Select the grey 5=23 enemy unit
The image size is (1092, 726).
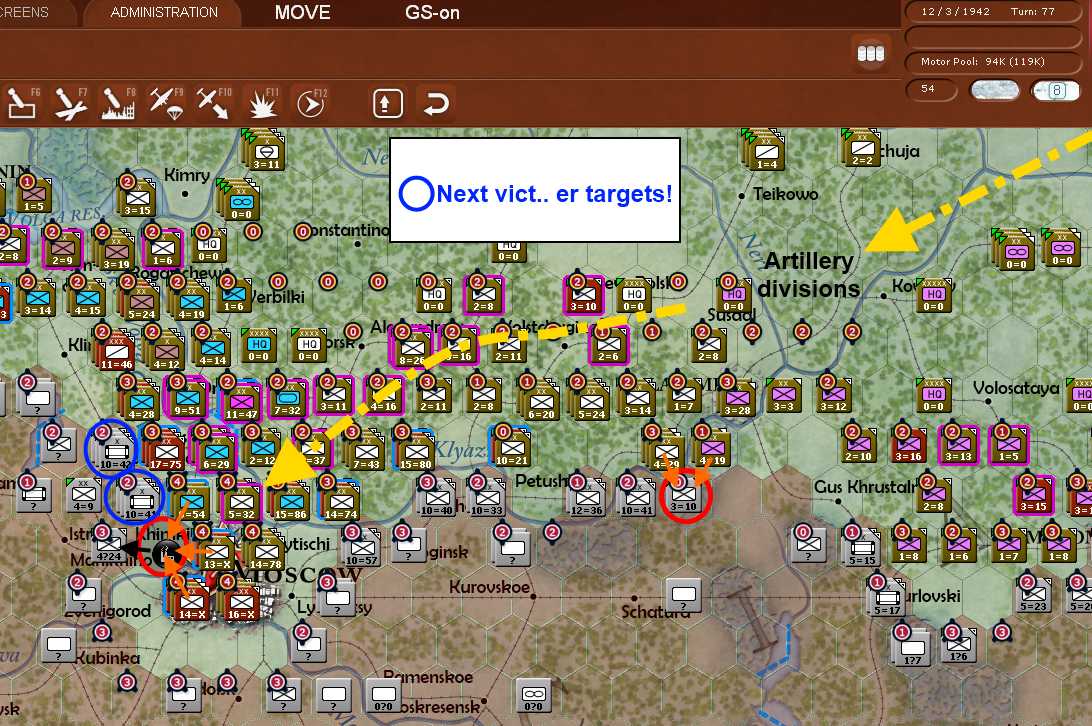(x=1034, y=594)
